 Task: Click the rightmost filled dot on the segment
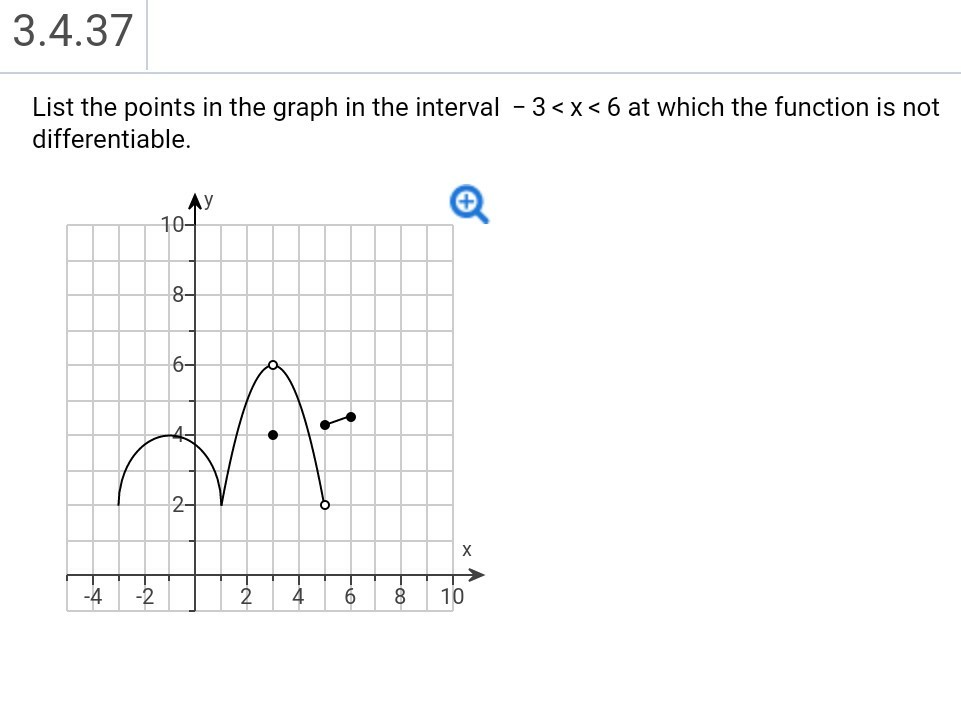coord(351,417)
